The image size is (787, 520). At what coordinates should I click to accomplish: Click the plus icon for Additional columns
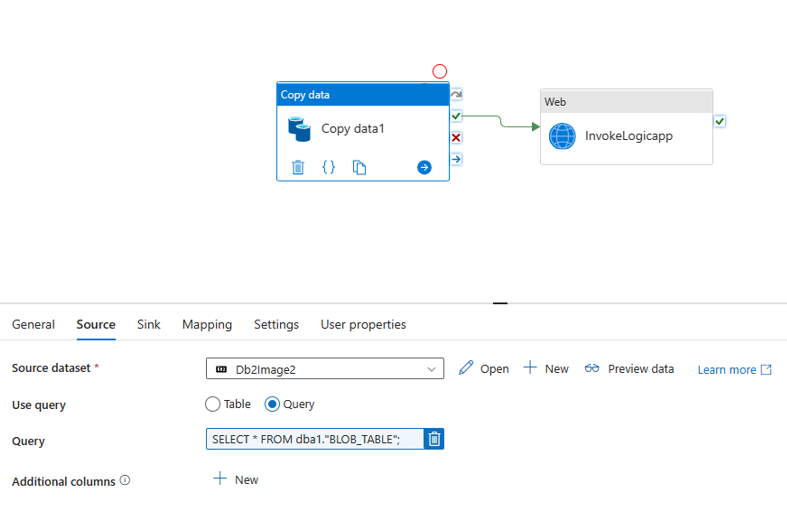point(220,478)
